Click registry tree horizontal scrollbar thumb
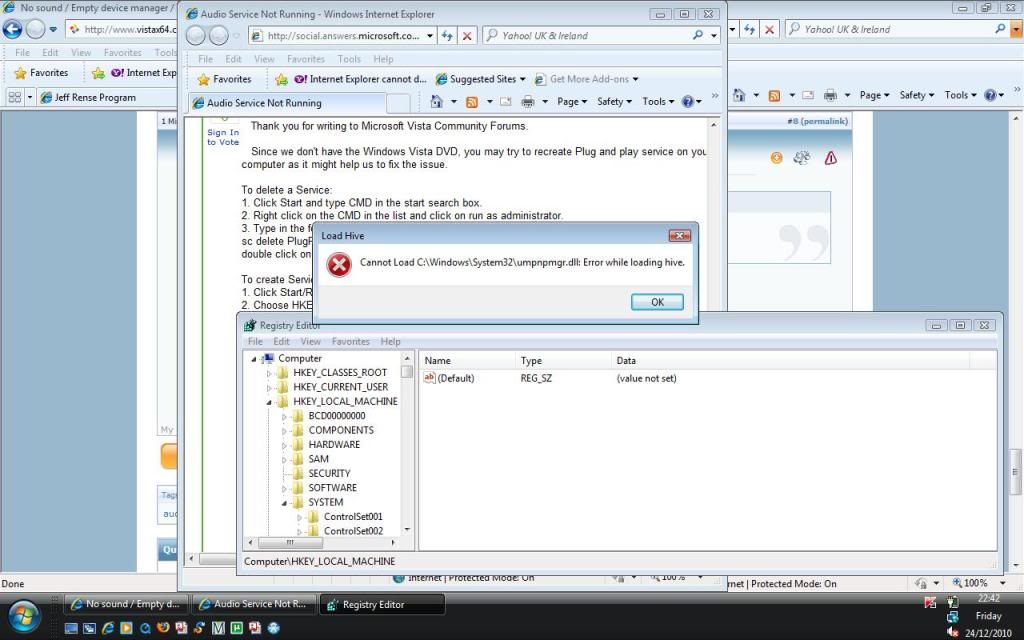Screen dimensions: 1024x640 pos(290,543)
